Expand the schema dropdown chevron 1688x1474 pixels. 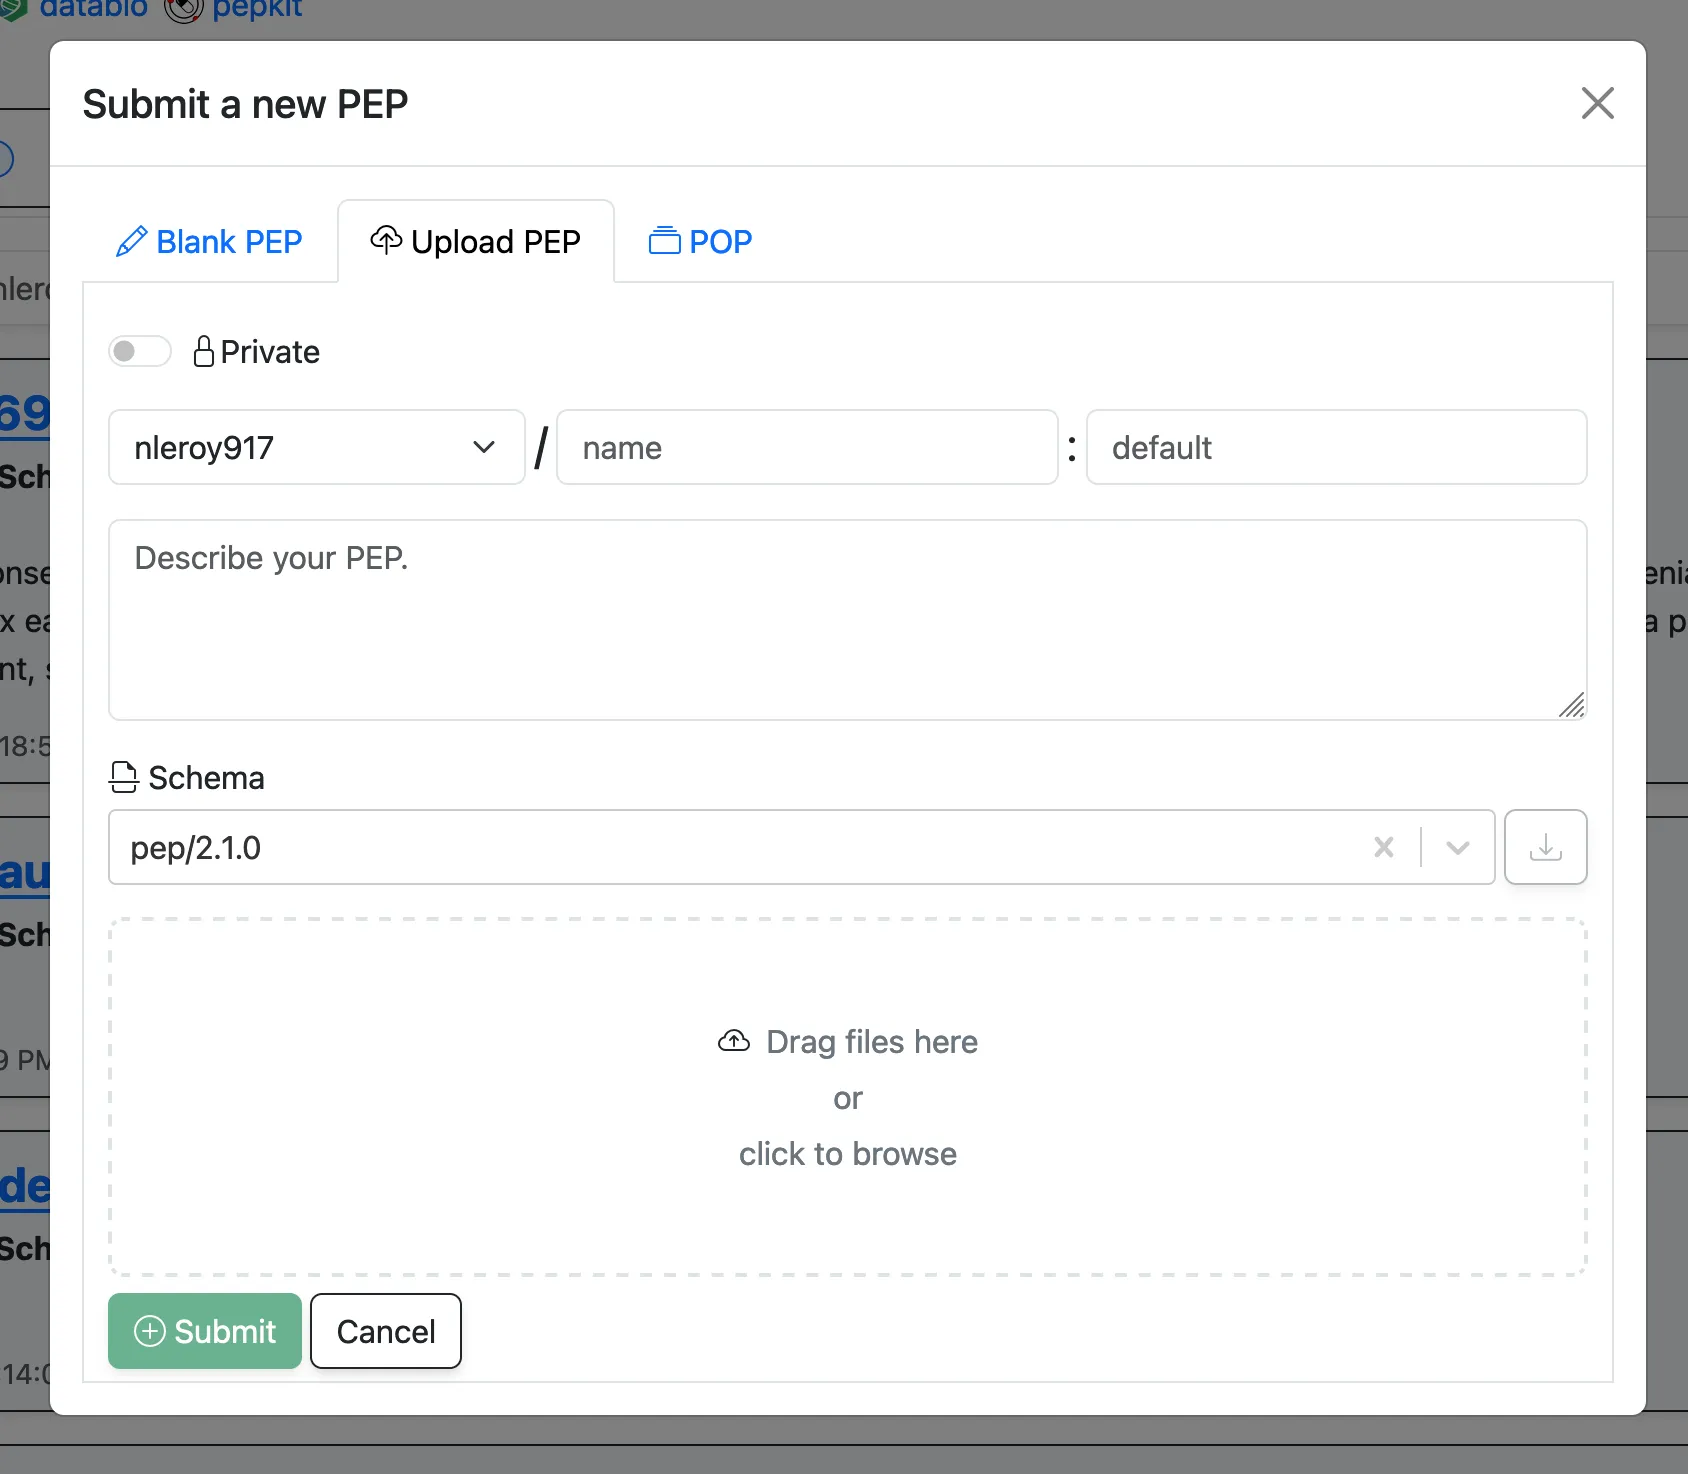point(1458,847)
